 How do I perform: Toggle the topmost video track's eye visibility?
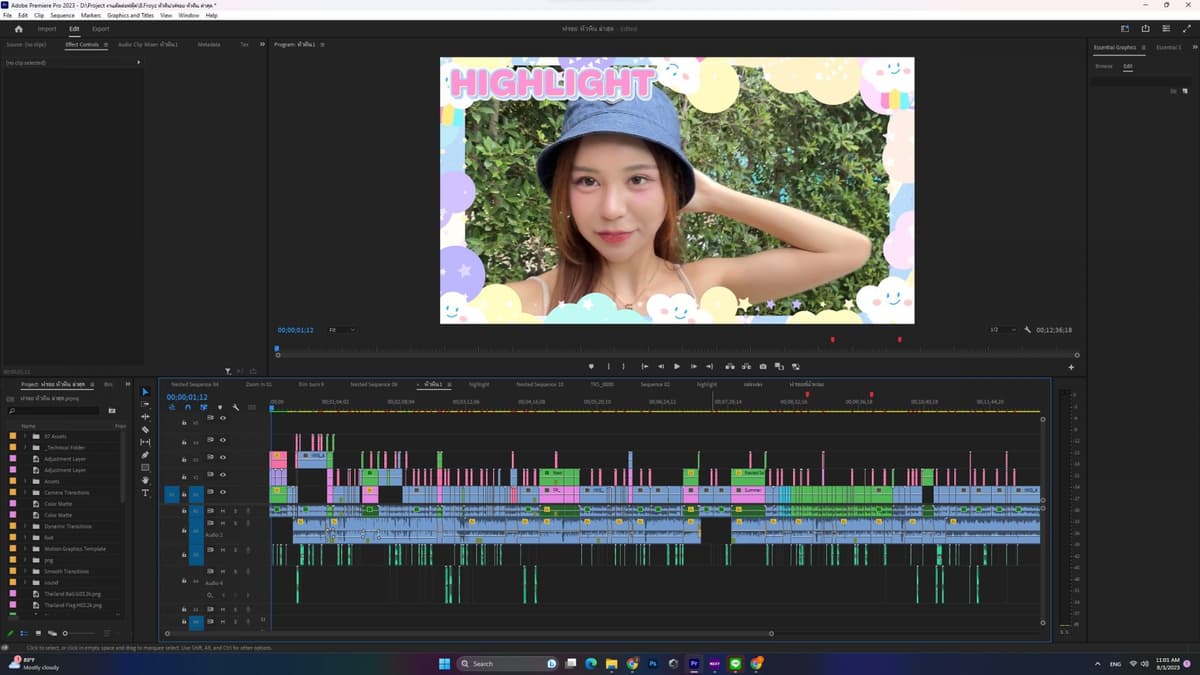click(222, 417)
